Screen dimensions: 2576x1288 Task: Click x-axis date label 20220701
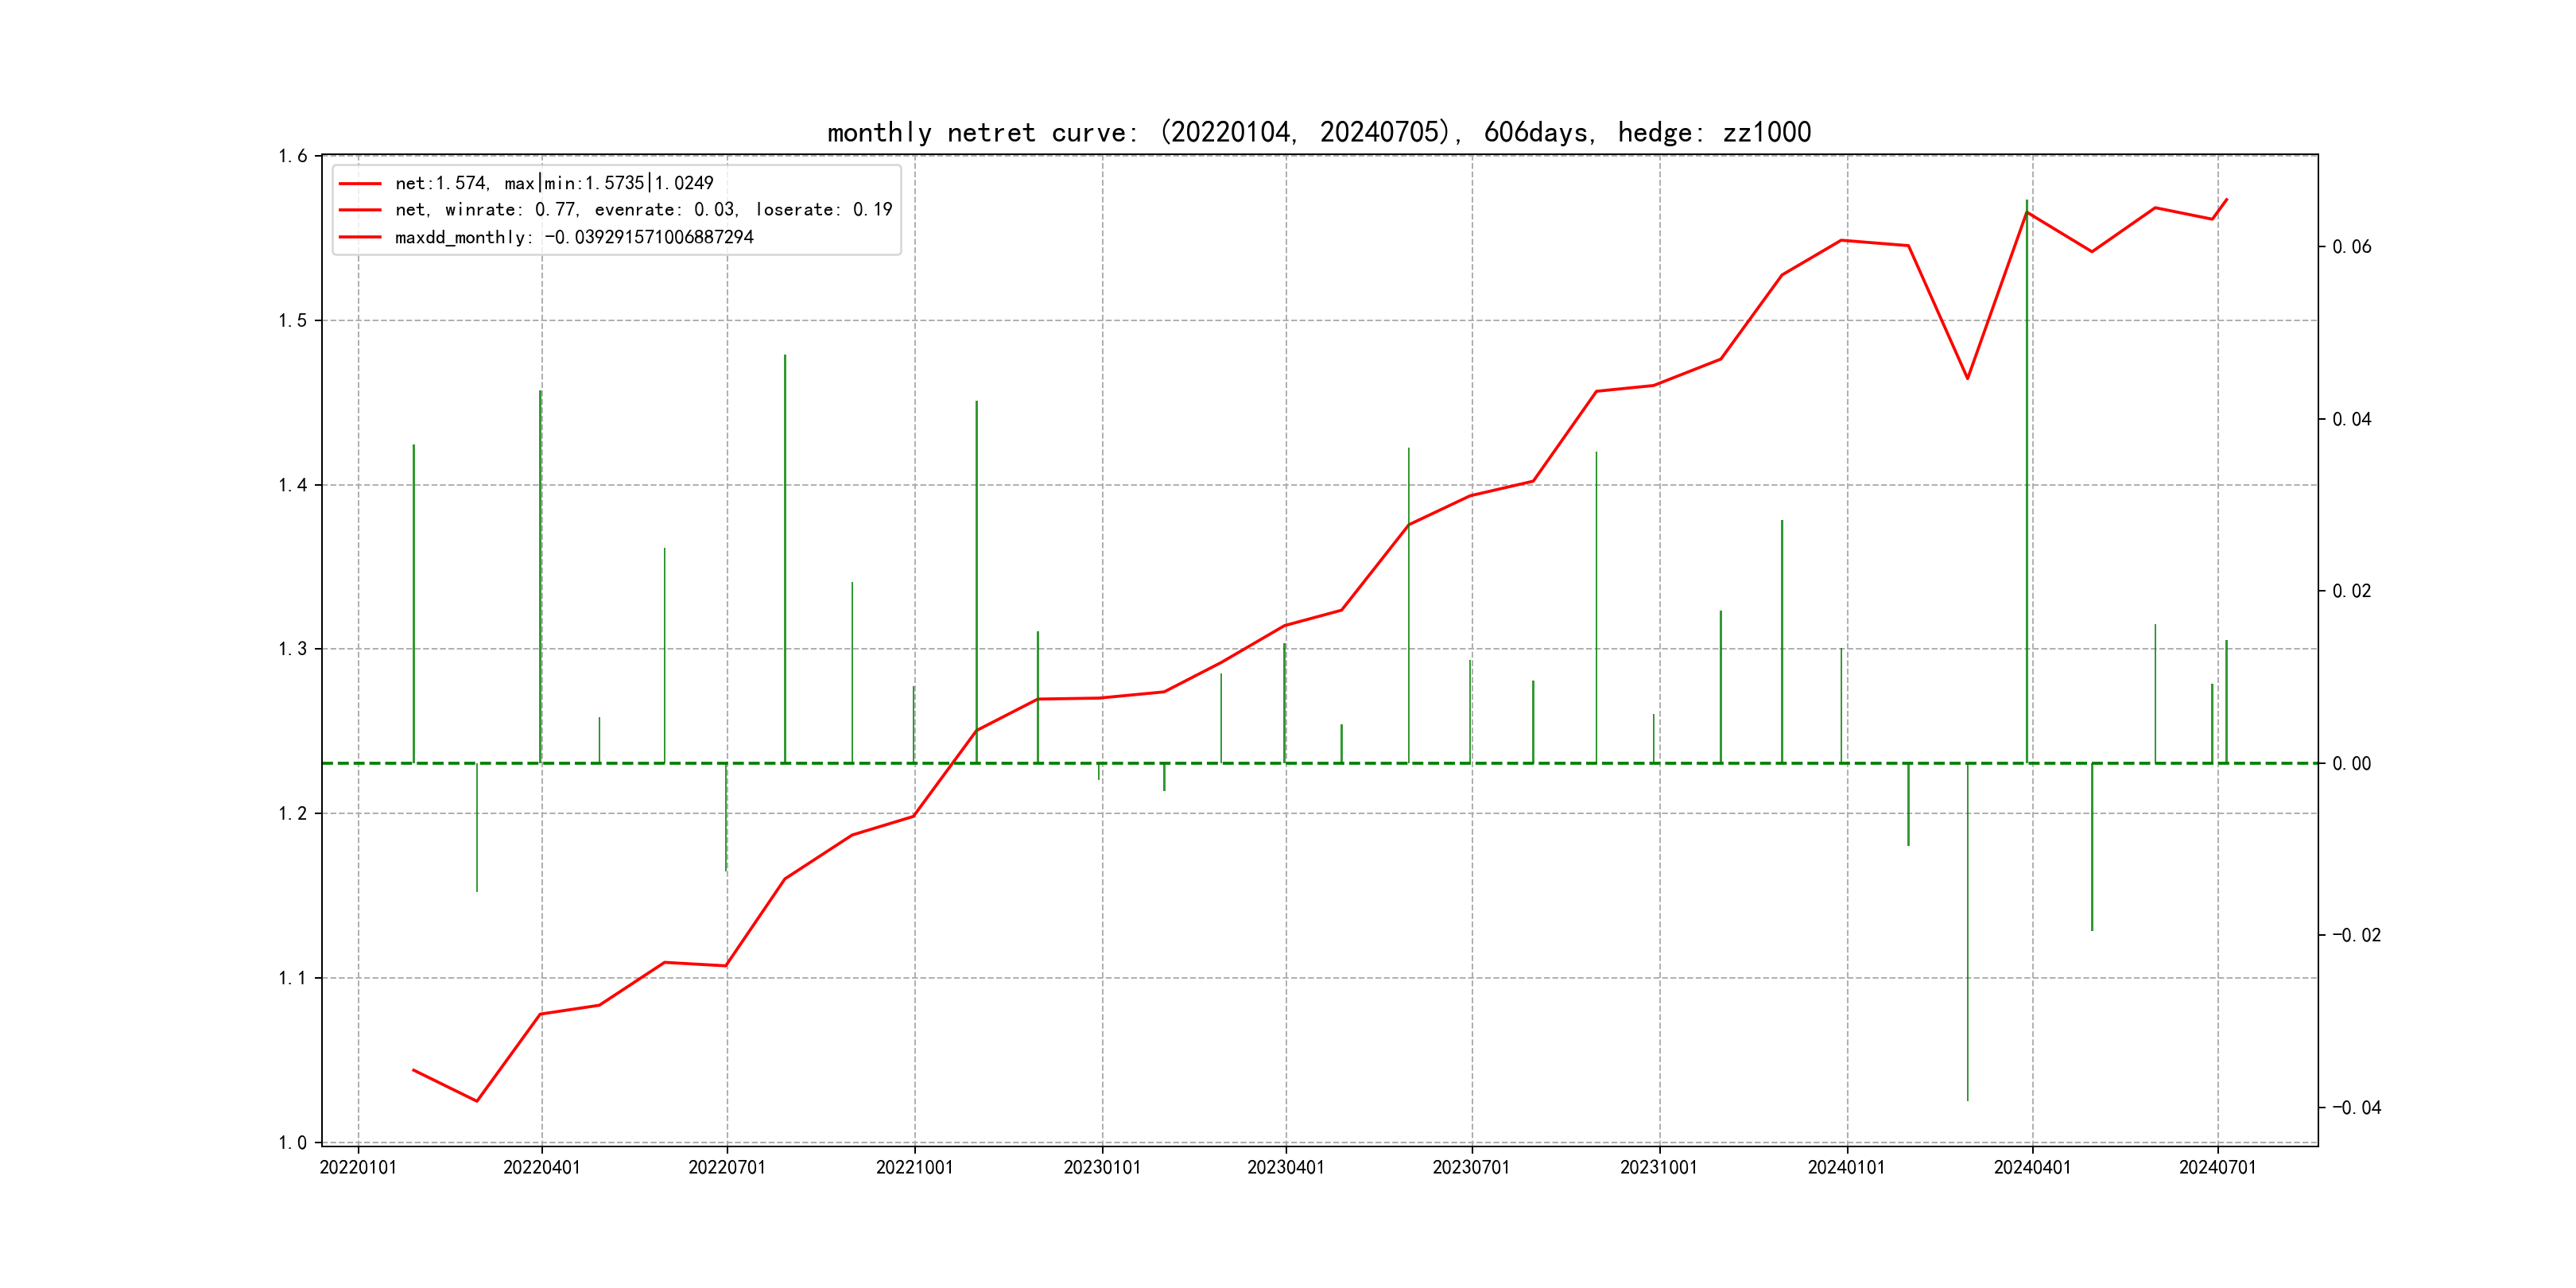727,1167
